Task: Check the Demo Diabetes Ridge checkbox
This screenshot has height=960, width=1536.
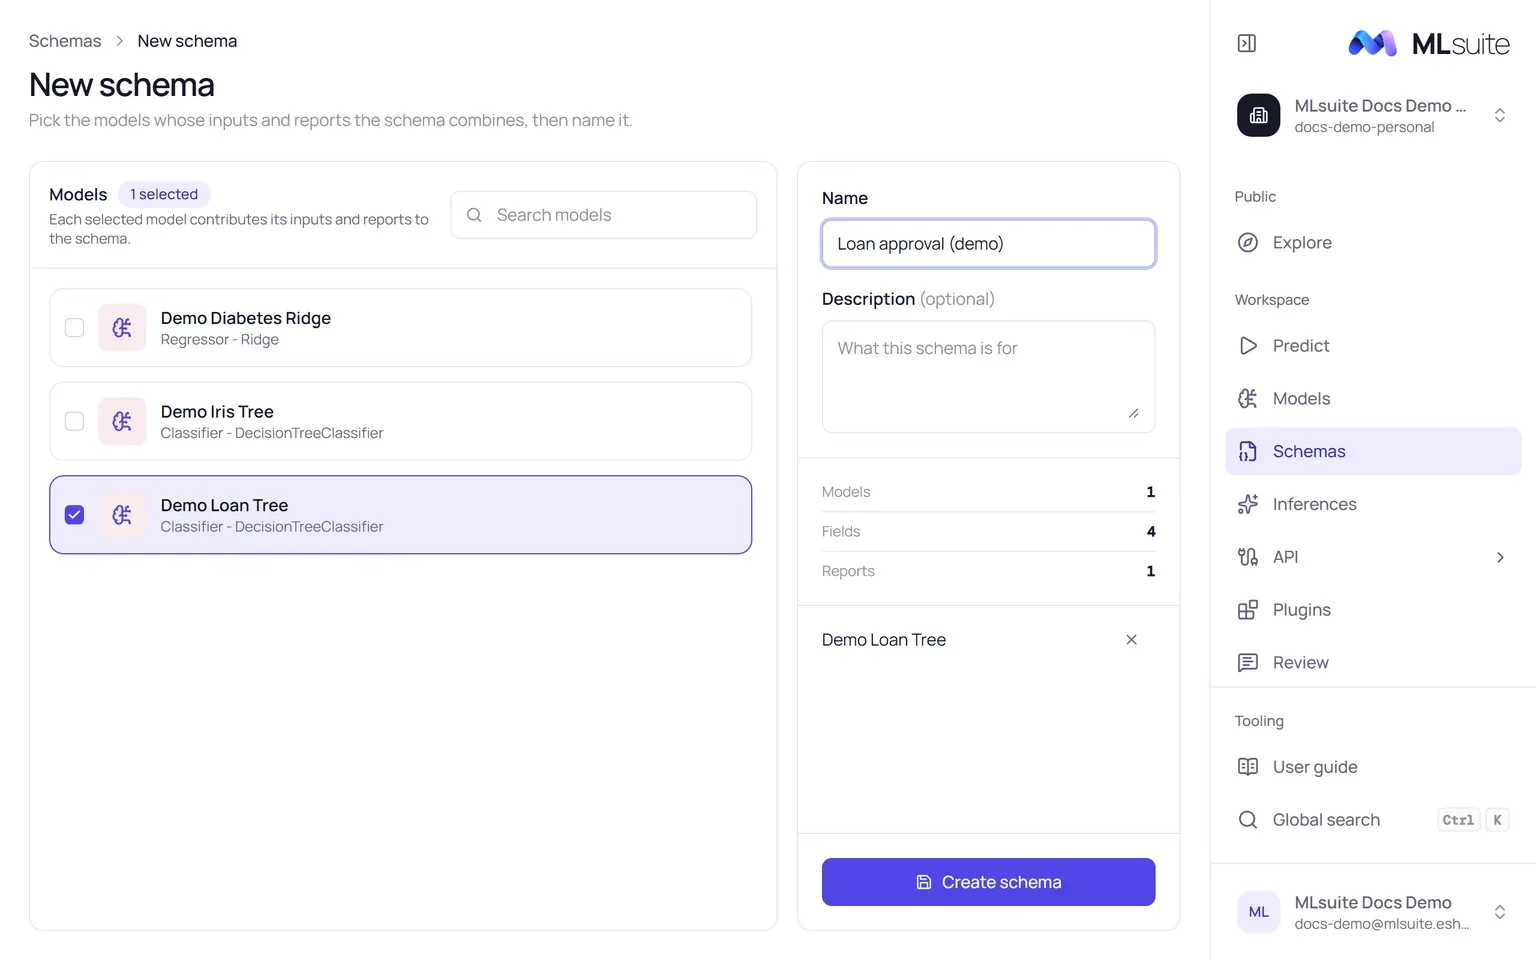Action: 74,328
